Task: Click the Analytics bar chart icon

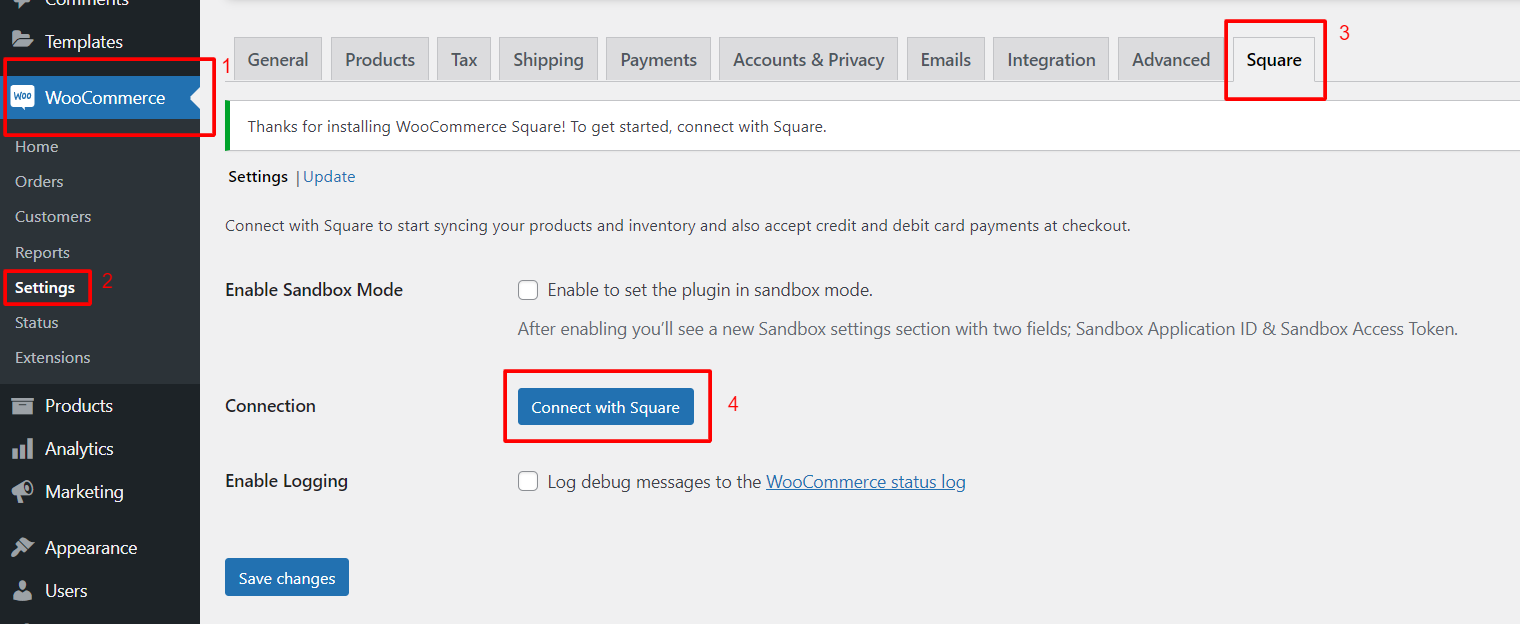Action: pyautogui.click(x=22, y=449)
